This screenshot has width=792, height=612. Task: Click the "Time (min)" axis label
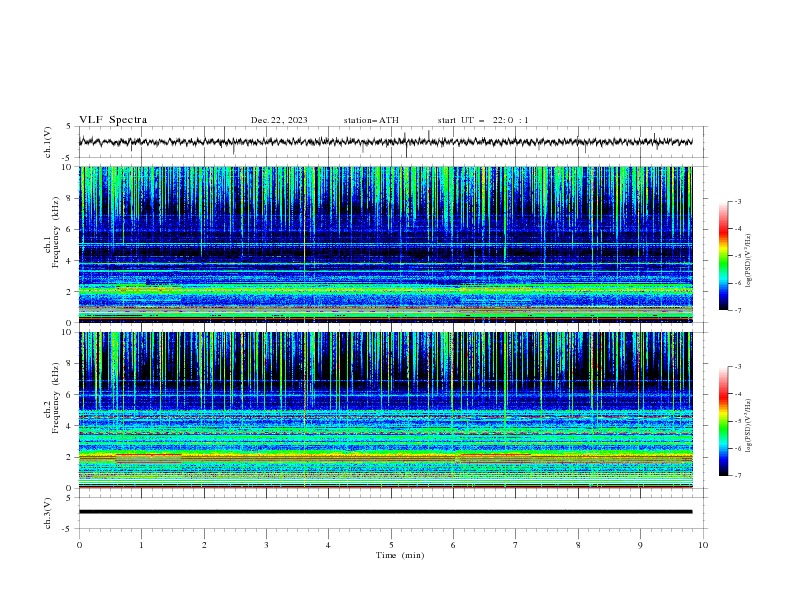(400, 555)
